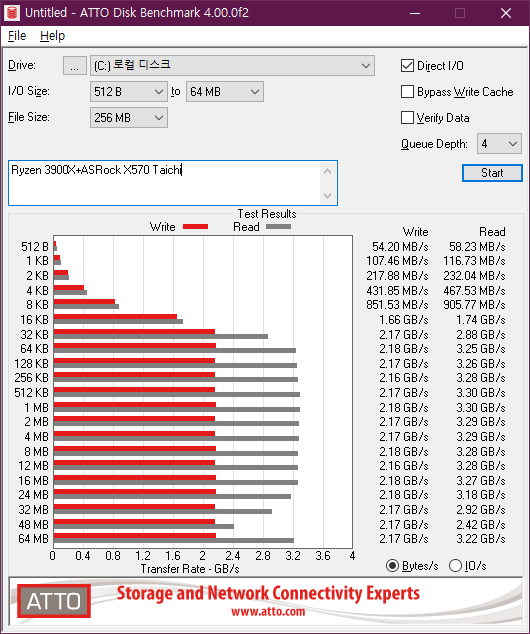Enable Bypass Write Cache checkbox
The width and height of the screenshot is (530, 634).
pyautogui.click(x=407, y=92)
